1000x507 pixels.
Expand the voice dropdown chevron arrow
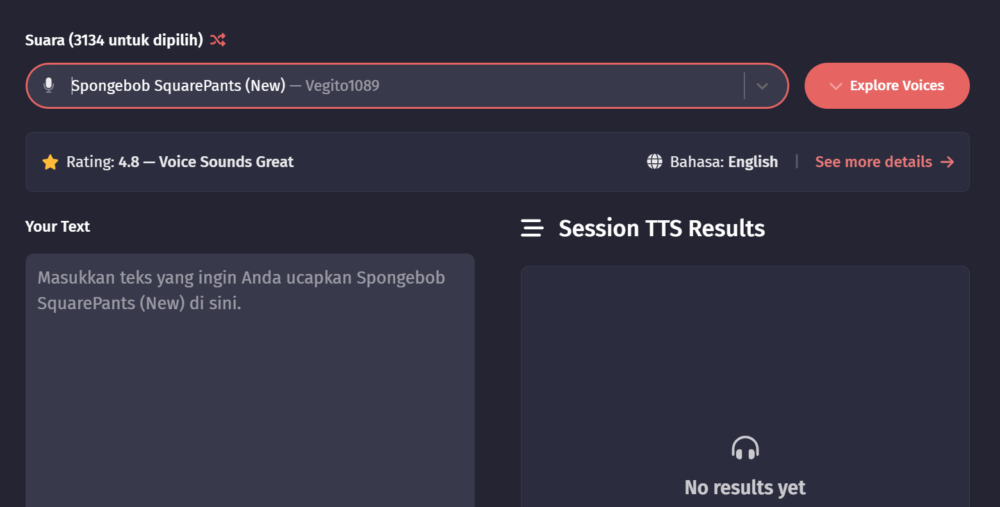[763, 86]
